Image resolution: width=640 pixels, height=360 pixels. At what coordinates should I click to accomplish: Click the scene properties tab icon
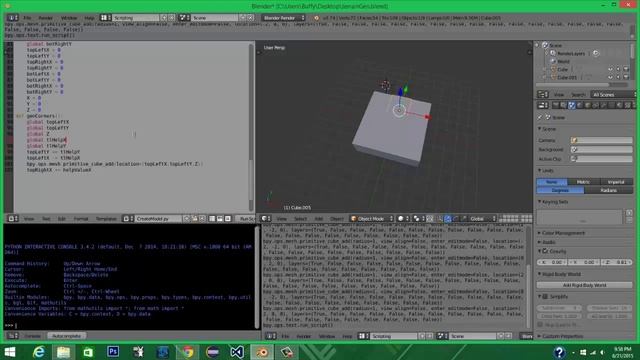(571, 105)
